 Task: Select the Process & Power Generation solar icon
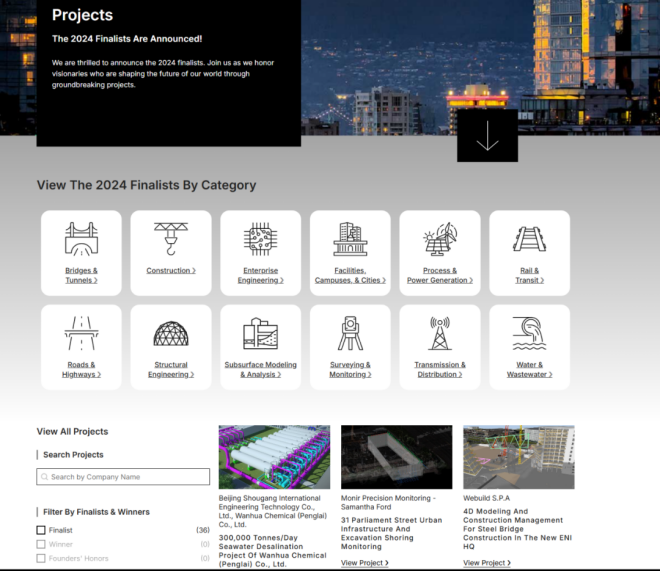[x=439, y=240]
